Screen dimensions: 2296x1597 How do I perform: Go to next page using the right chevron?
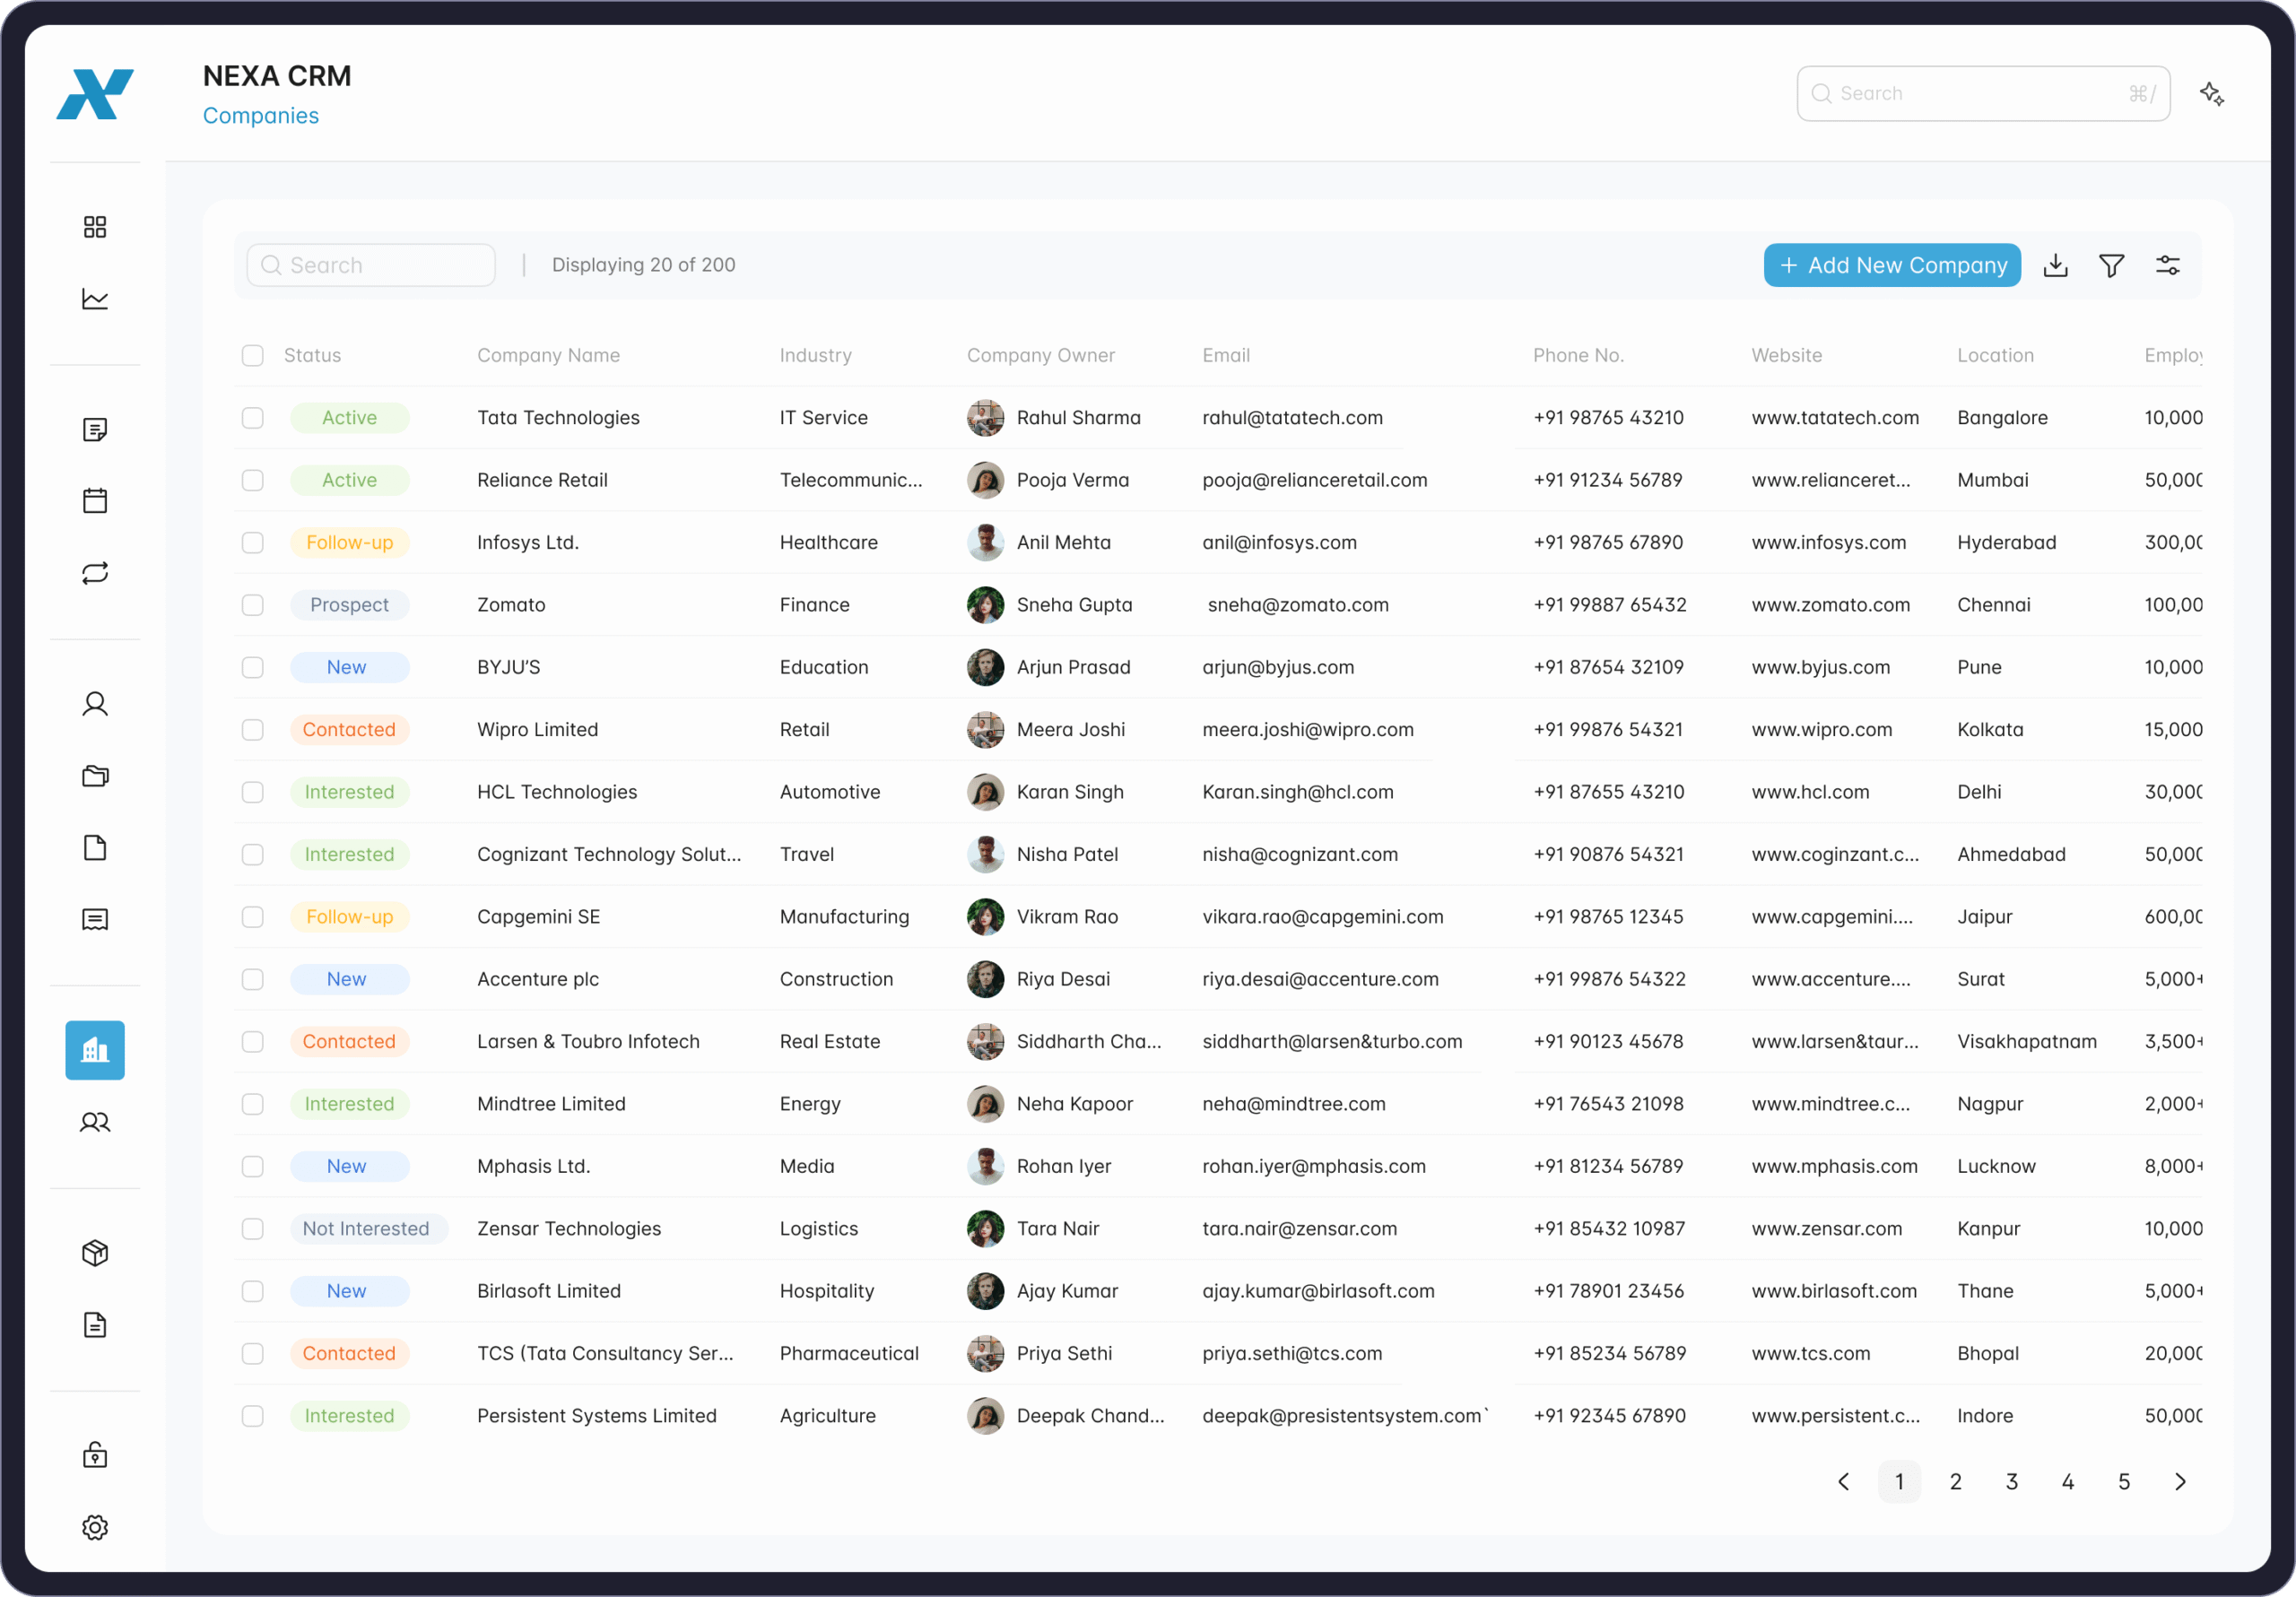click(x=2182, y=1482)
